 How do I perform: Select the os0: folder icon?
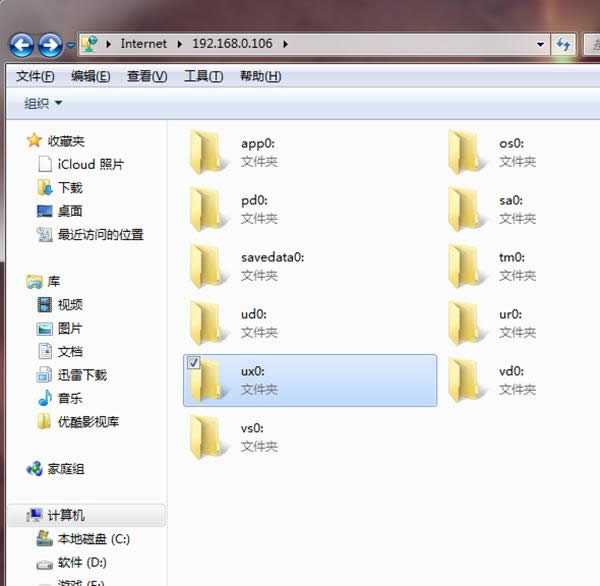pyautogui.click(x=467, y=152)
